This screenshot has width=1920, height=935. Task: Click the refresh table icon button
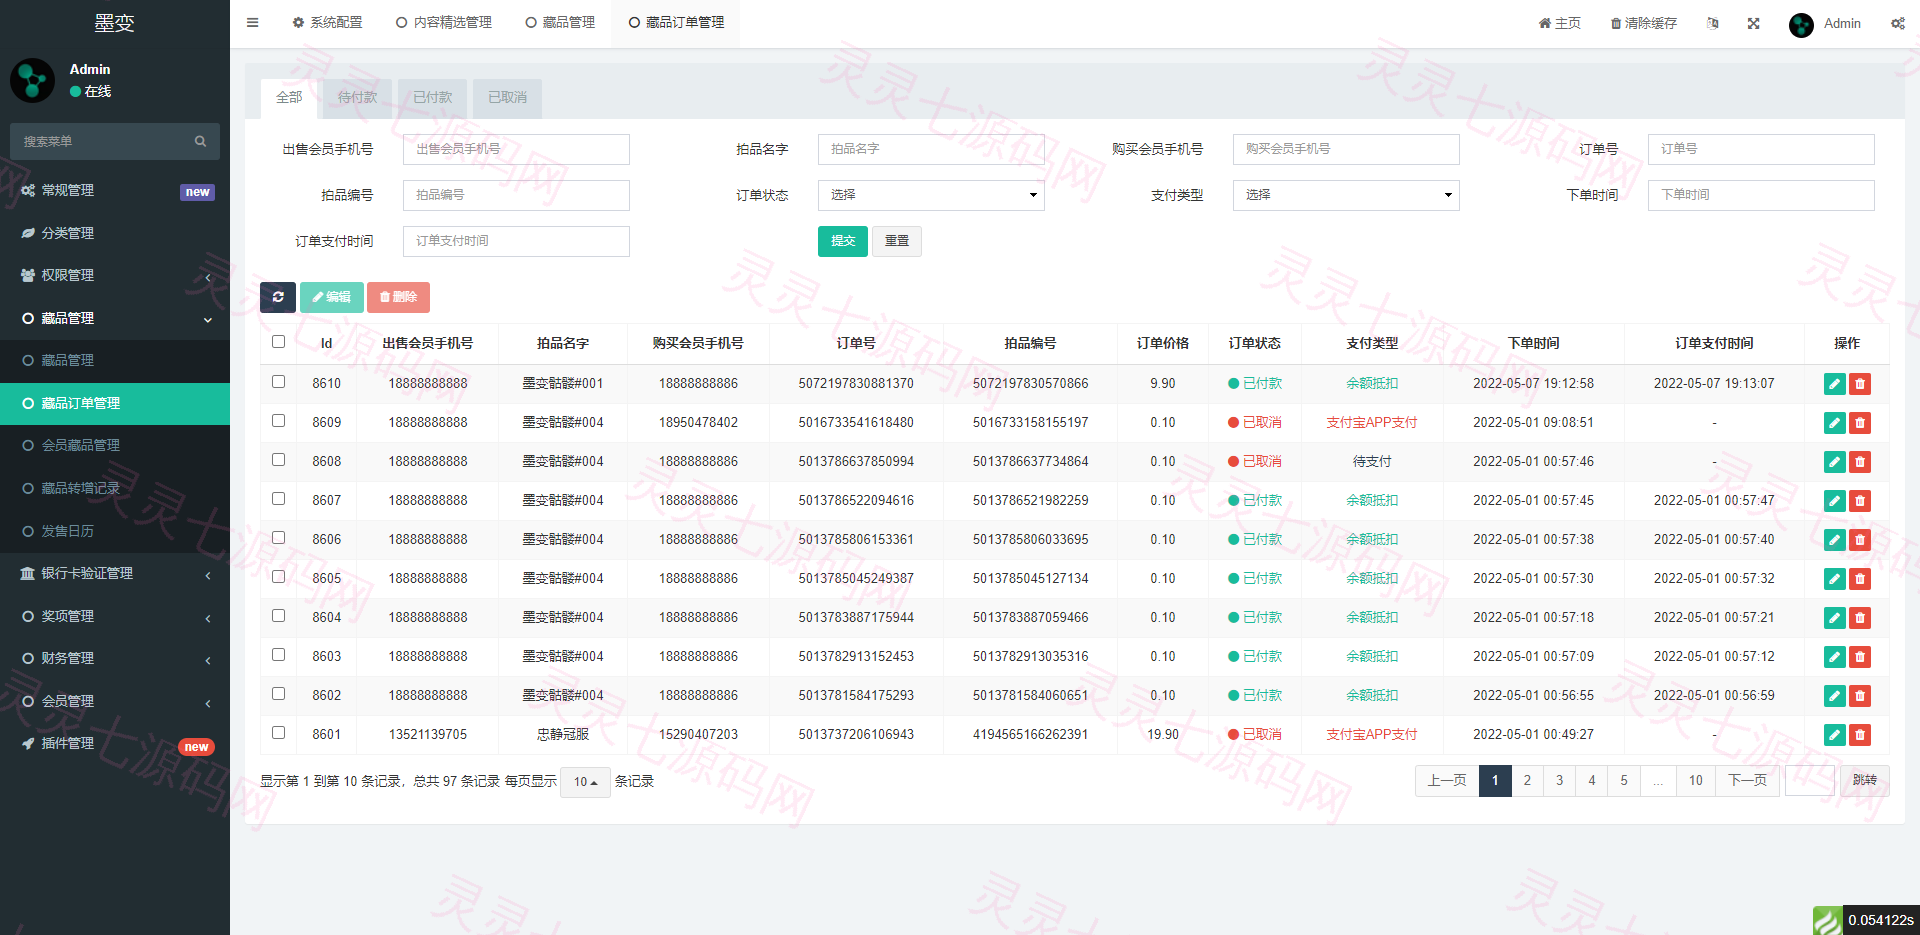click(278, 297)
